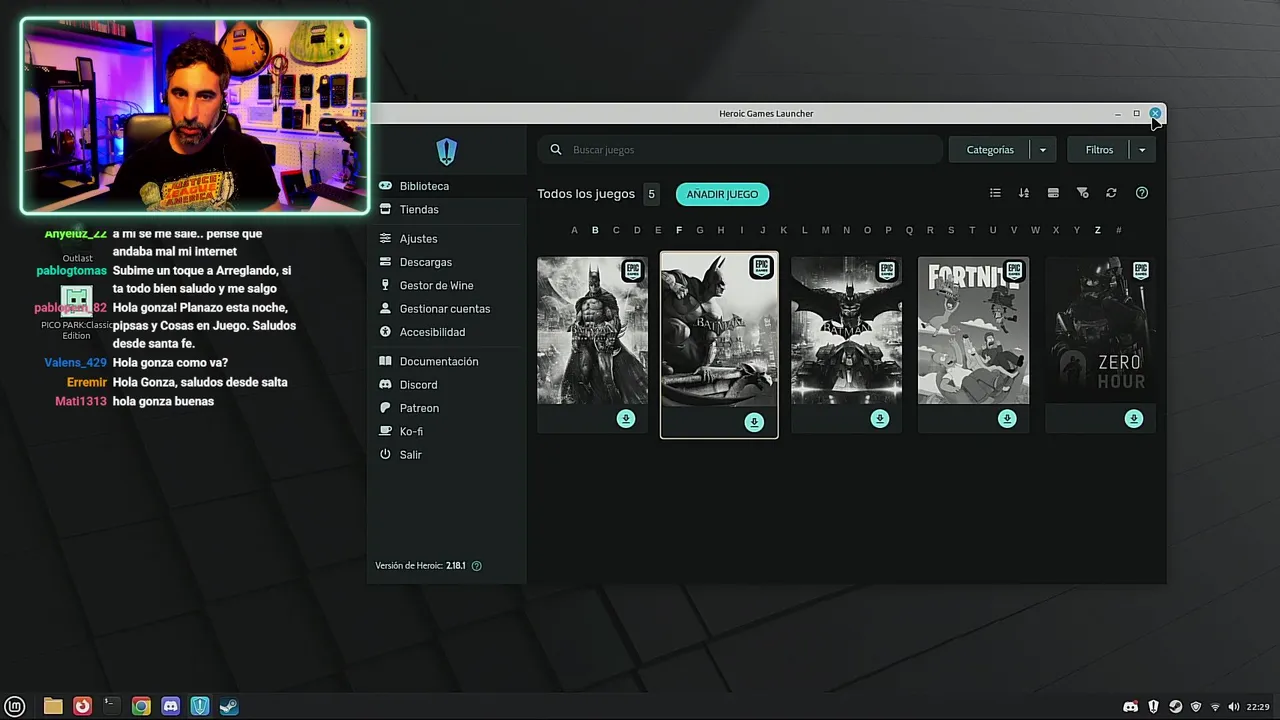Click the Todos los juegos heading
Screen dimensions: 1280x720
[x=586, y=194]
